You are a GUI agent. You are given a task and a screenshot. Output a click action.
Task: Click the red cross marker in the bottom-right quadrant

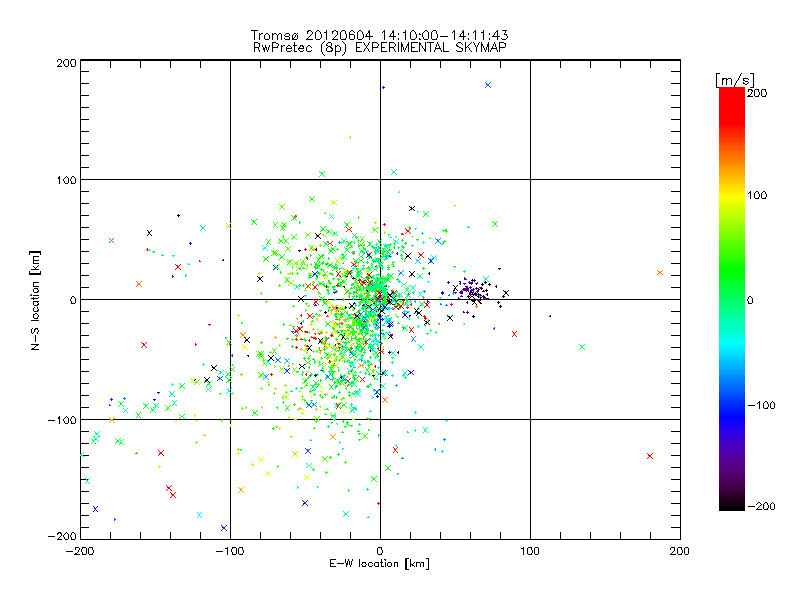tap(650, 456)
